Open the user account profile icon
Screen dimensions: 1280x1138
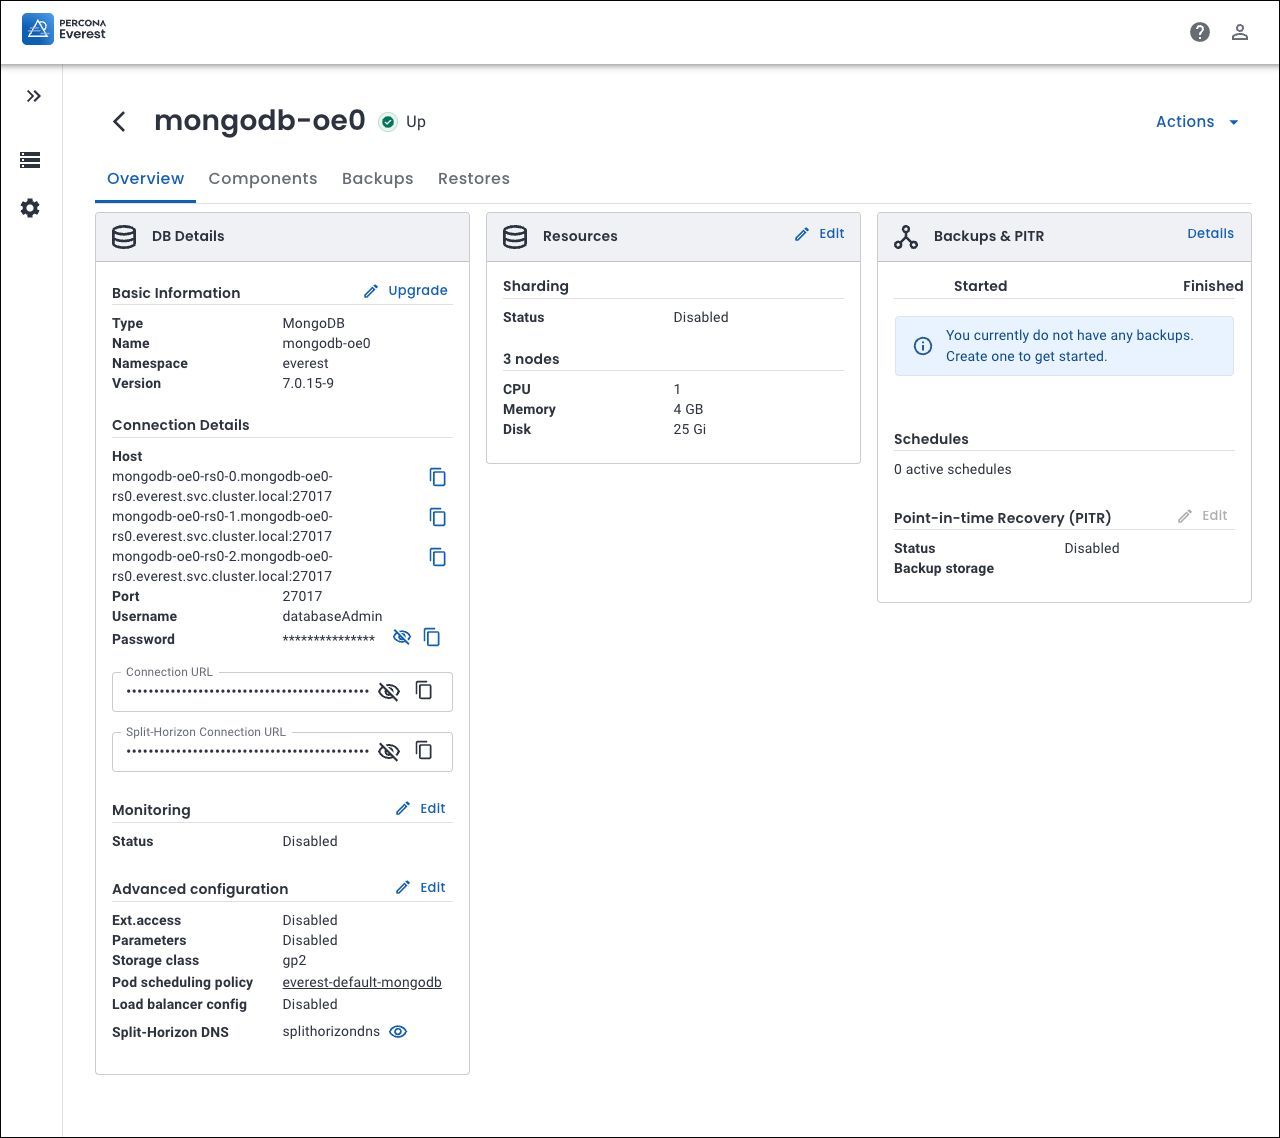(1240, 32)
